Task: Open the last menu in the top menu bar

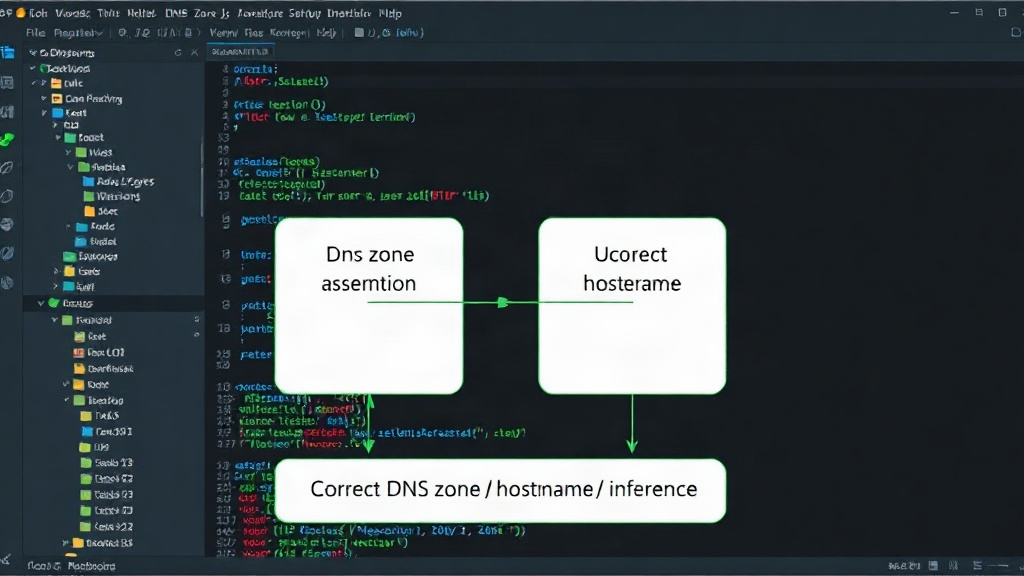Action: tap(391, 13)
